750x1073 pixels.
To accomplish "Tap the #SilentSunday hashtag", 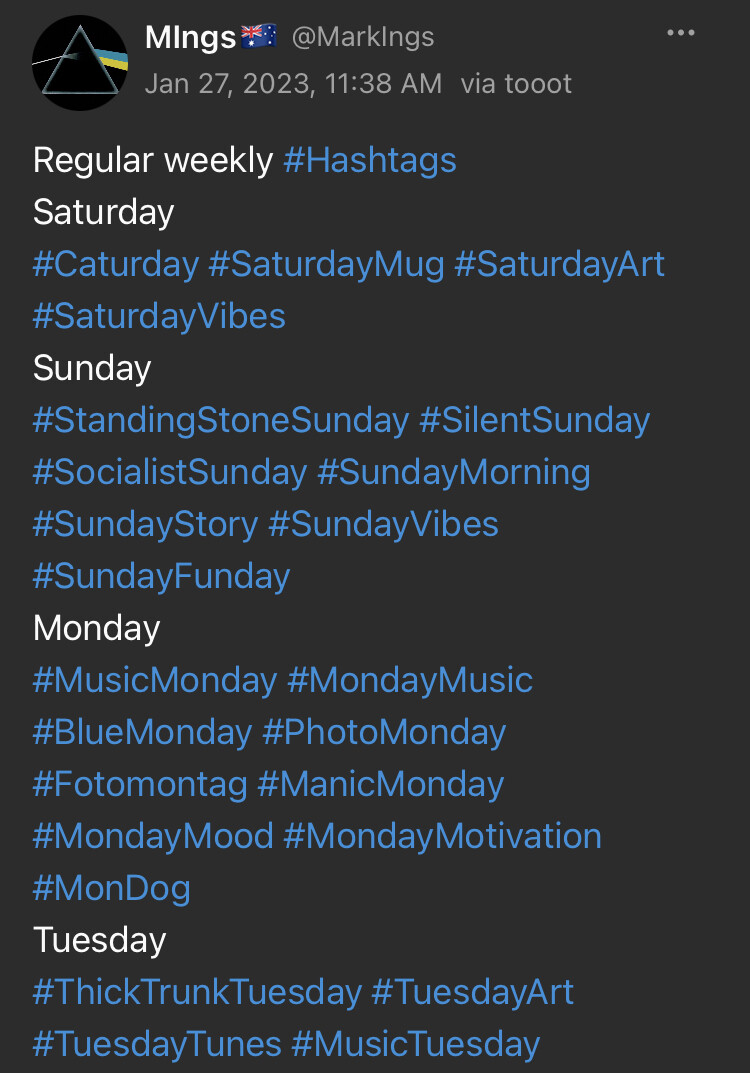I will click(534, 420).
